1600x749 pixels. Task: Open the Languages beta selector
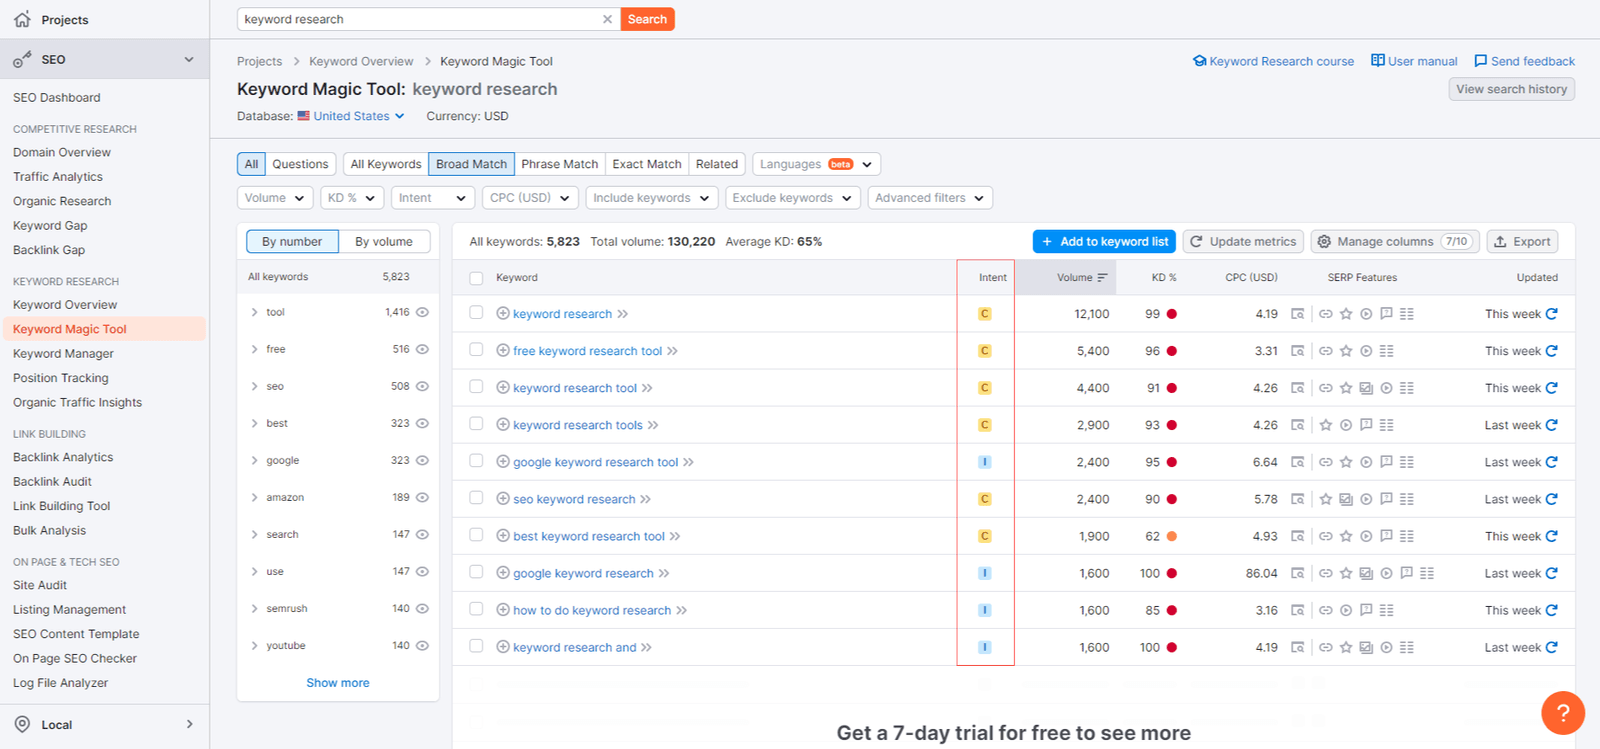coord(816,164)
